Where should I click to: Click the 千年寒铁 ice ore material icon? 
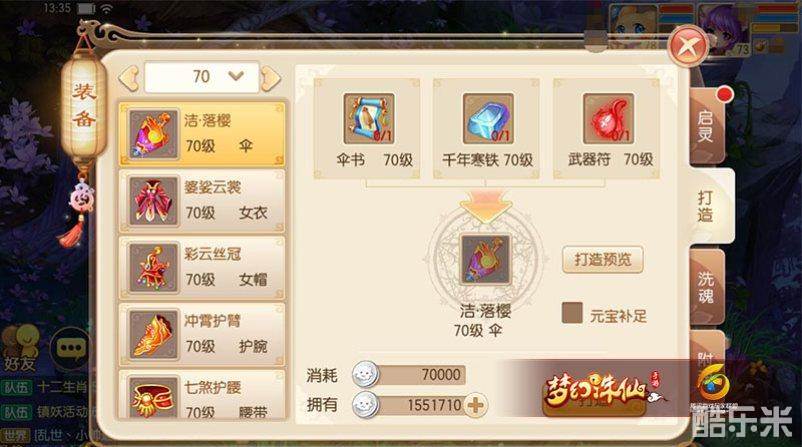click(488, 119)
